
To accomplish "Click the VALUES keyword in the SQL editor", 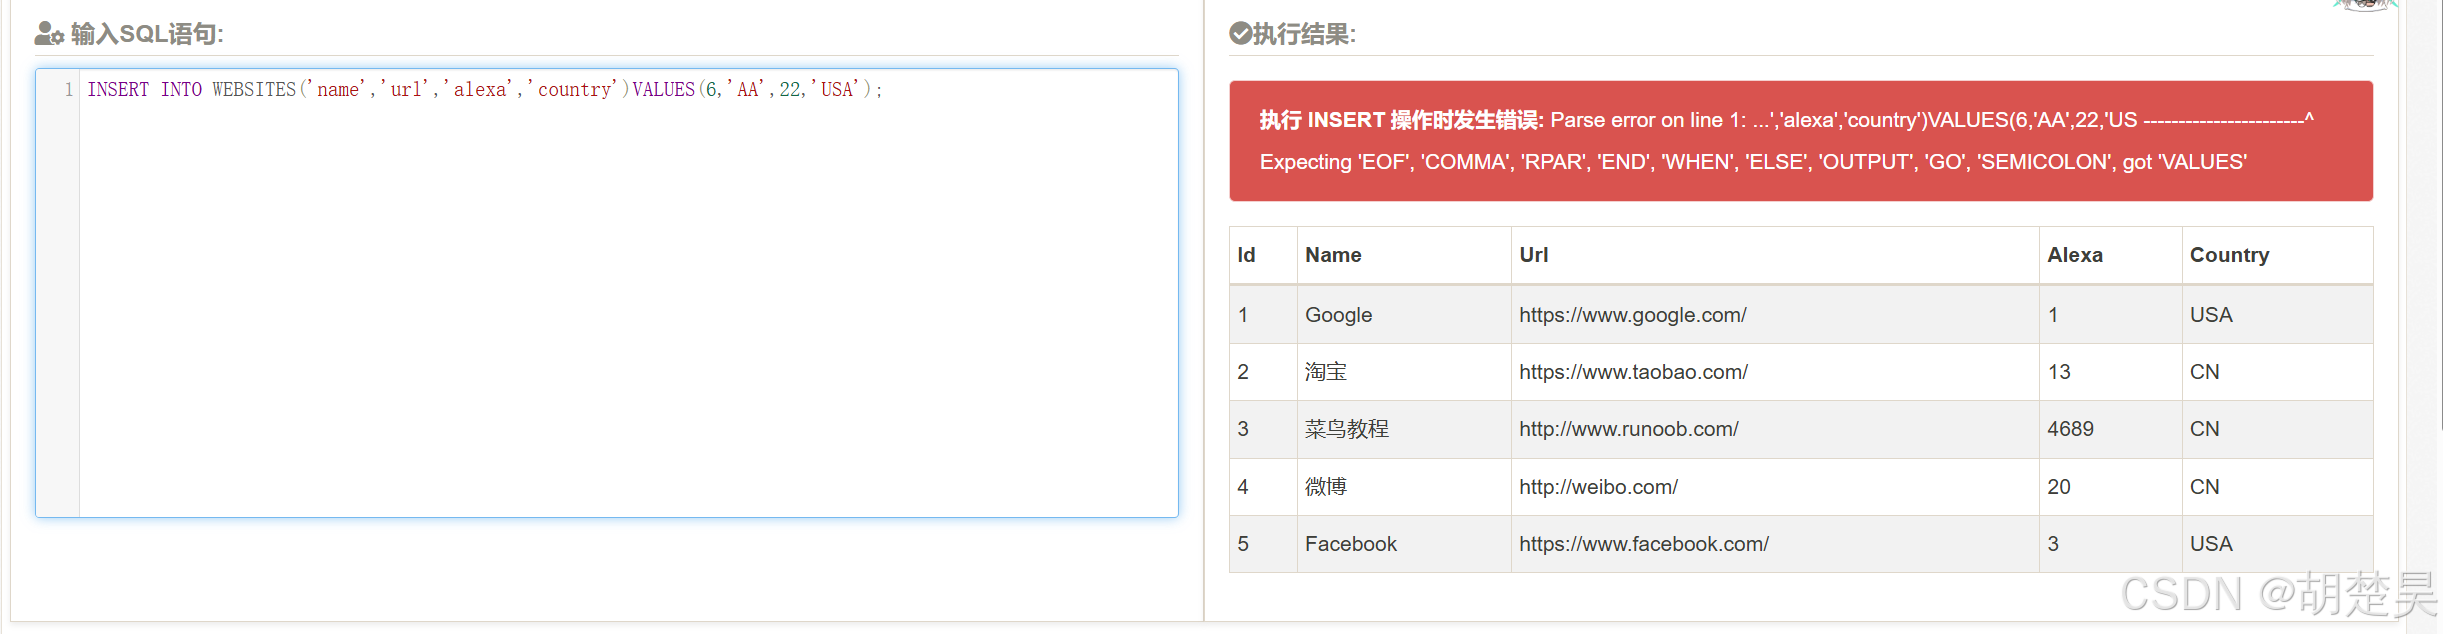I will tap(664, 89).
